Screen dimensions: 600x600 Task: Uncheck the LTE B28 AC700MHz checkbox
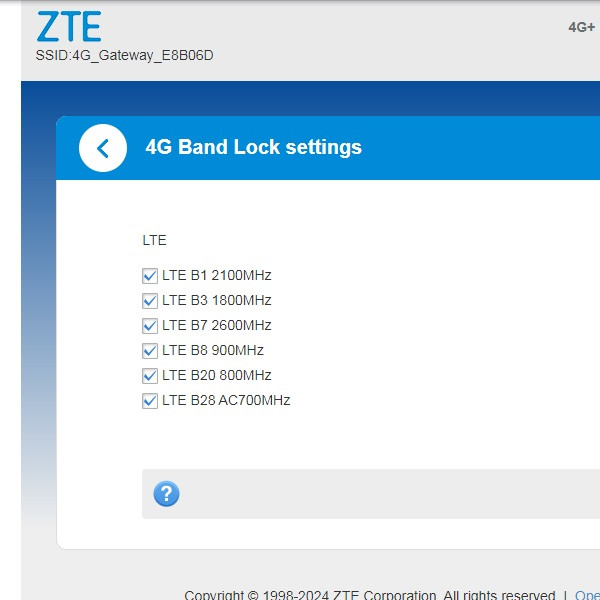[150, 401]
